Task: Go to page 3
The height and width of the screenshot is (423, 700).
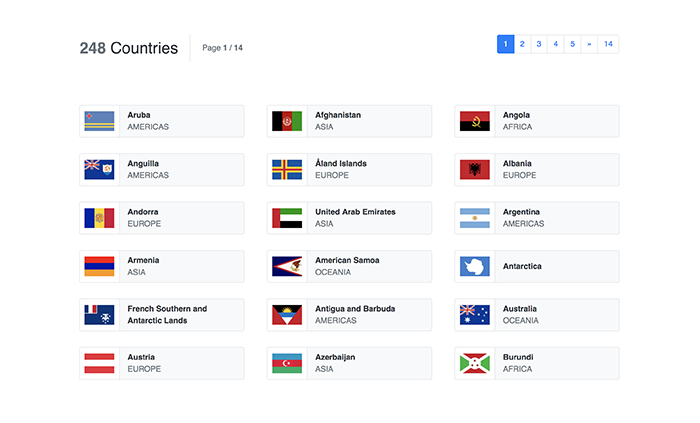Action: click(x=539, y=44)
